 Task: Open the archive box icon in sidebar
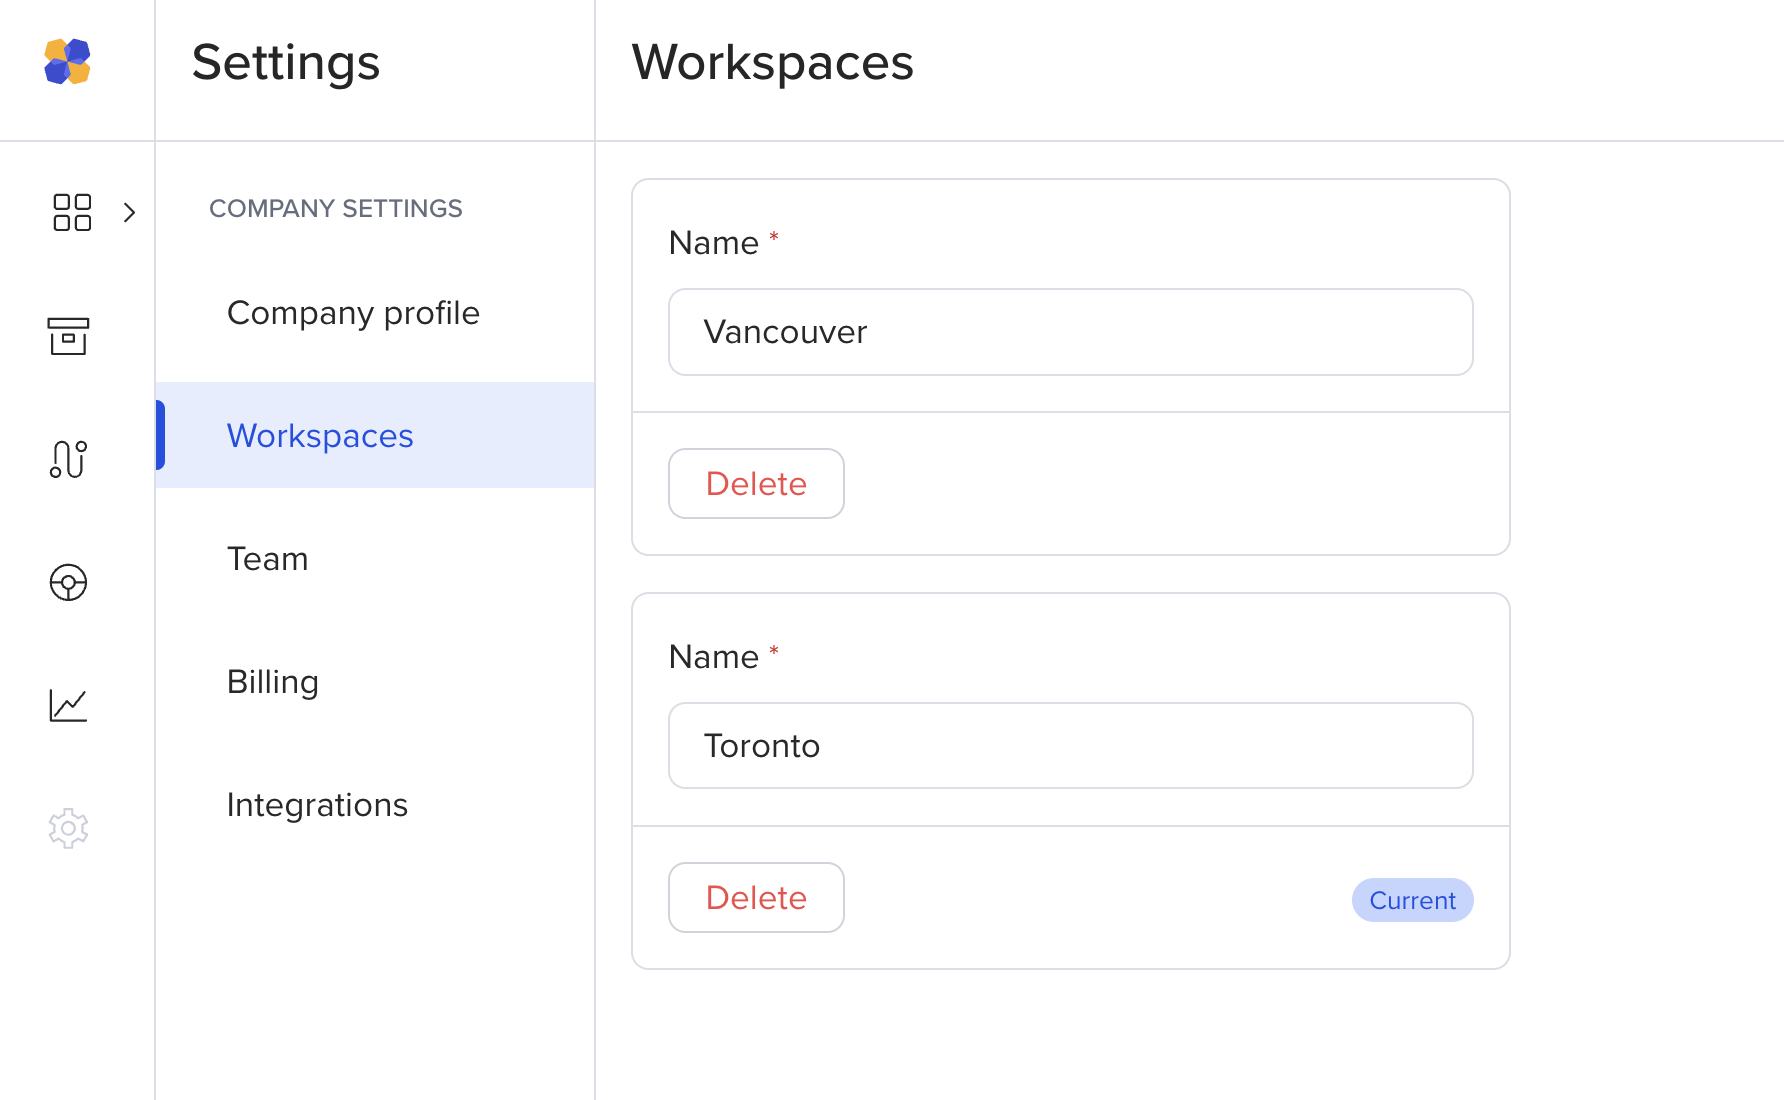tap(68, 336)
